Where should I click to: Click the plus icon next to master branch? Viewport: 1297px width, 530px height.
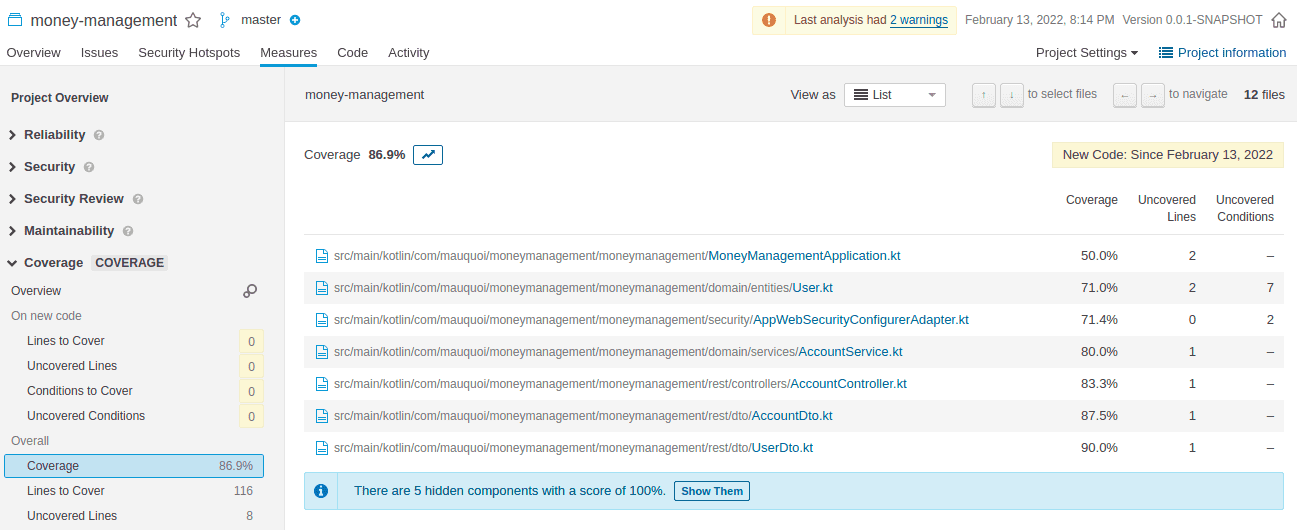click(x=295, y=20)
